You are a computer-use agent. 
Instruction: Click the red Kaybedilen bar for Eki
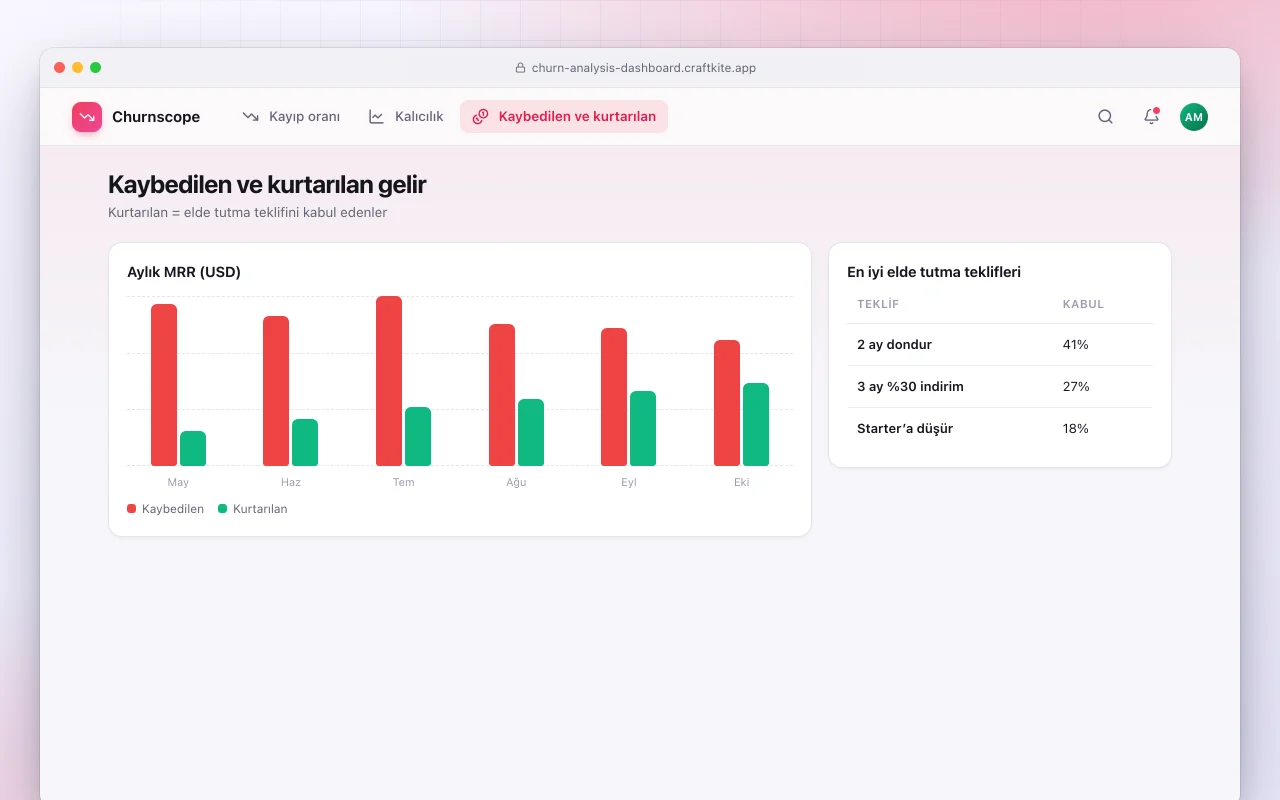click(x=727, y=403)
